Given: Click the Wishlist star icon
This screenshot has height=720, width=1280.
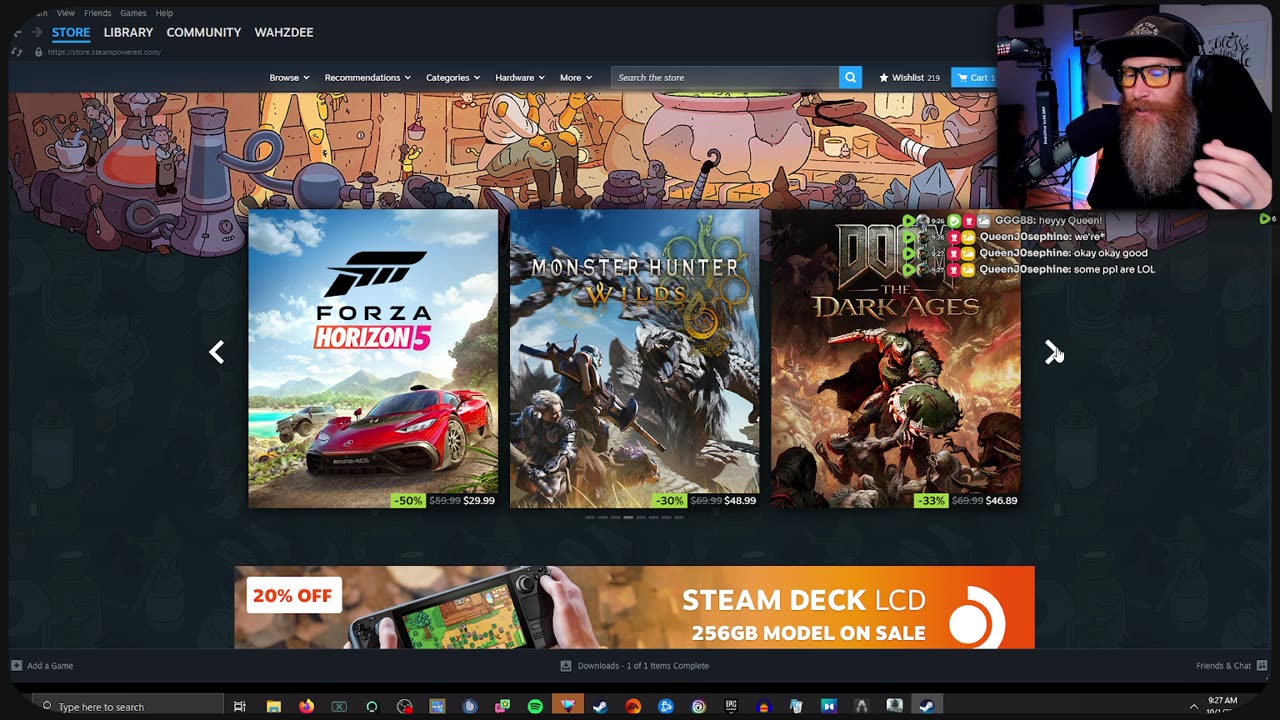Looking at the screenshot, I should click(884, 77).
